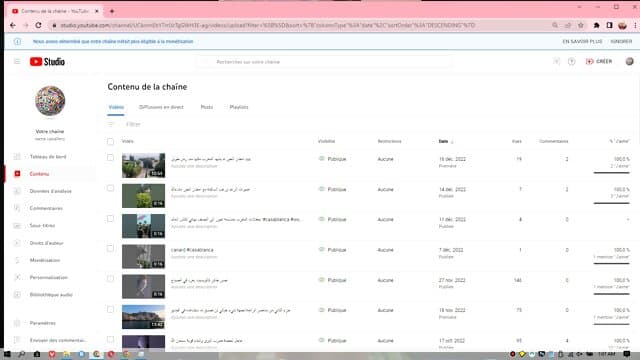Open visibility dropdown for the 16 nov. video

pyautogui.click(x=332, y=310)
